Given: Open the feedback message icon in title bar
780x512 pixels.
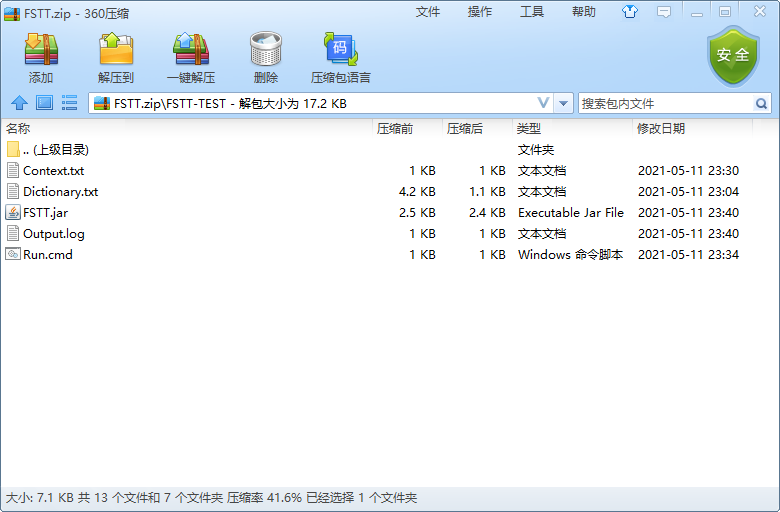Looking at the screenshot, I should click(x=664, y=12).
